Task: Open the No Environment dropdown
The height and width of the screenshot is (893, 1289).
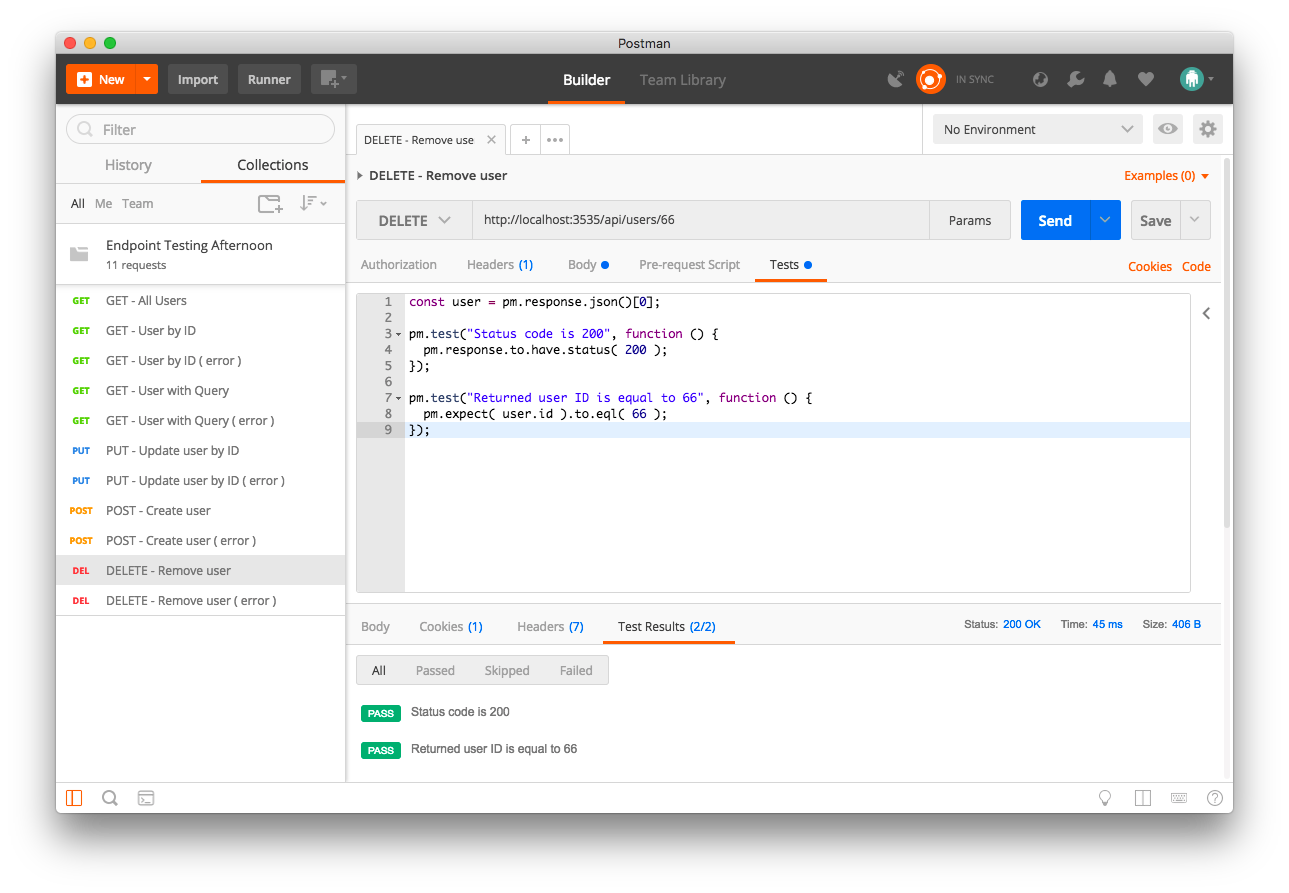Action: coord(1037,129)
